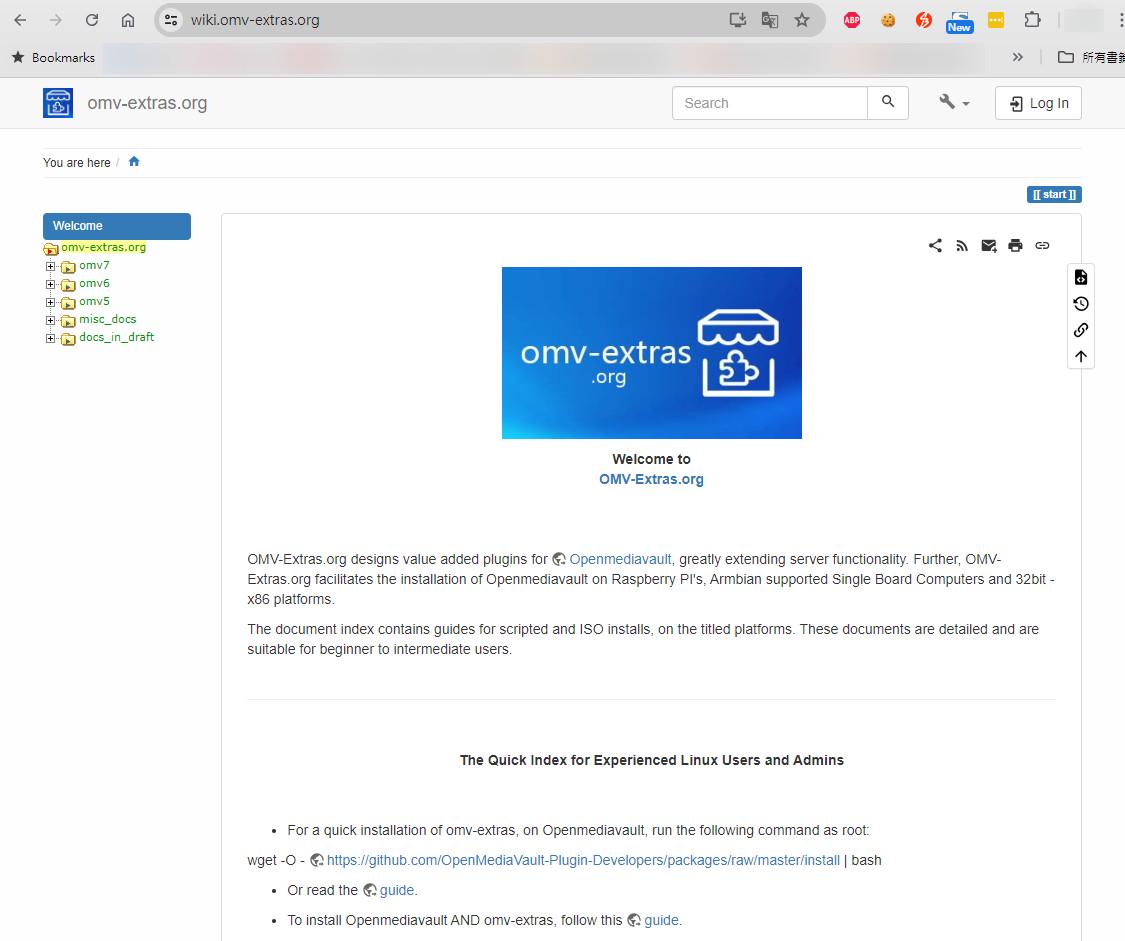This screenshot has height=941, width=1125.
Task: Focus the wiki Search input field
Action: click(770, 103)
